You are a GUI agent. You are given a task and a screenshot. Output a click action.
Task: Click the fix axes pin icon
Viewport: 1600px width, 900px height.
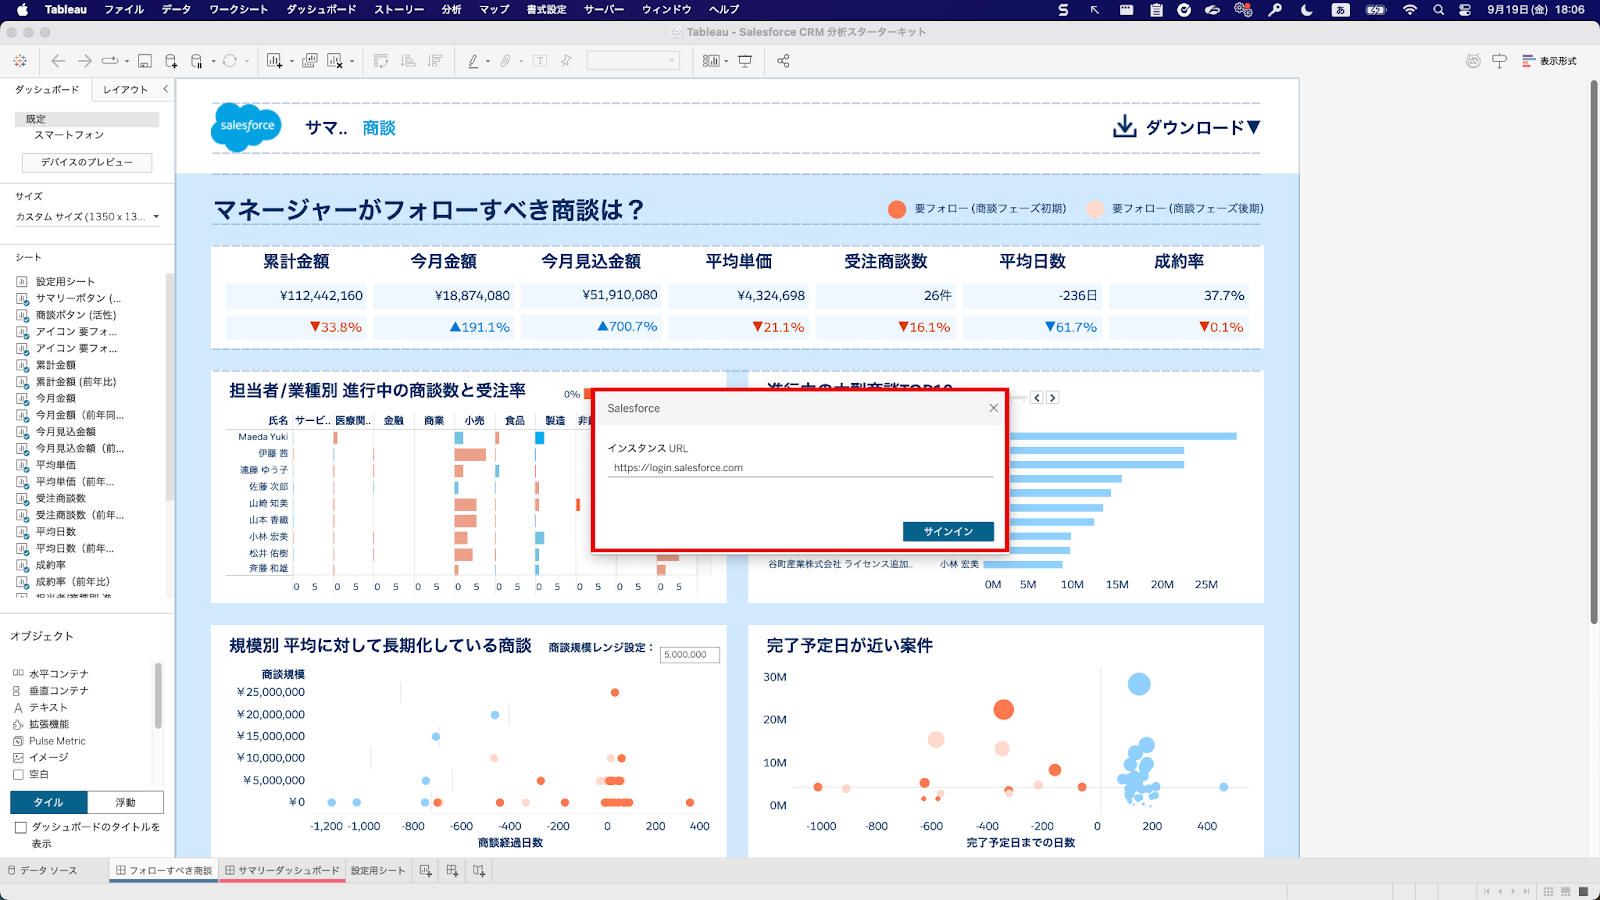coord(566,61)
